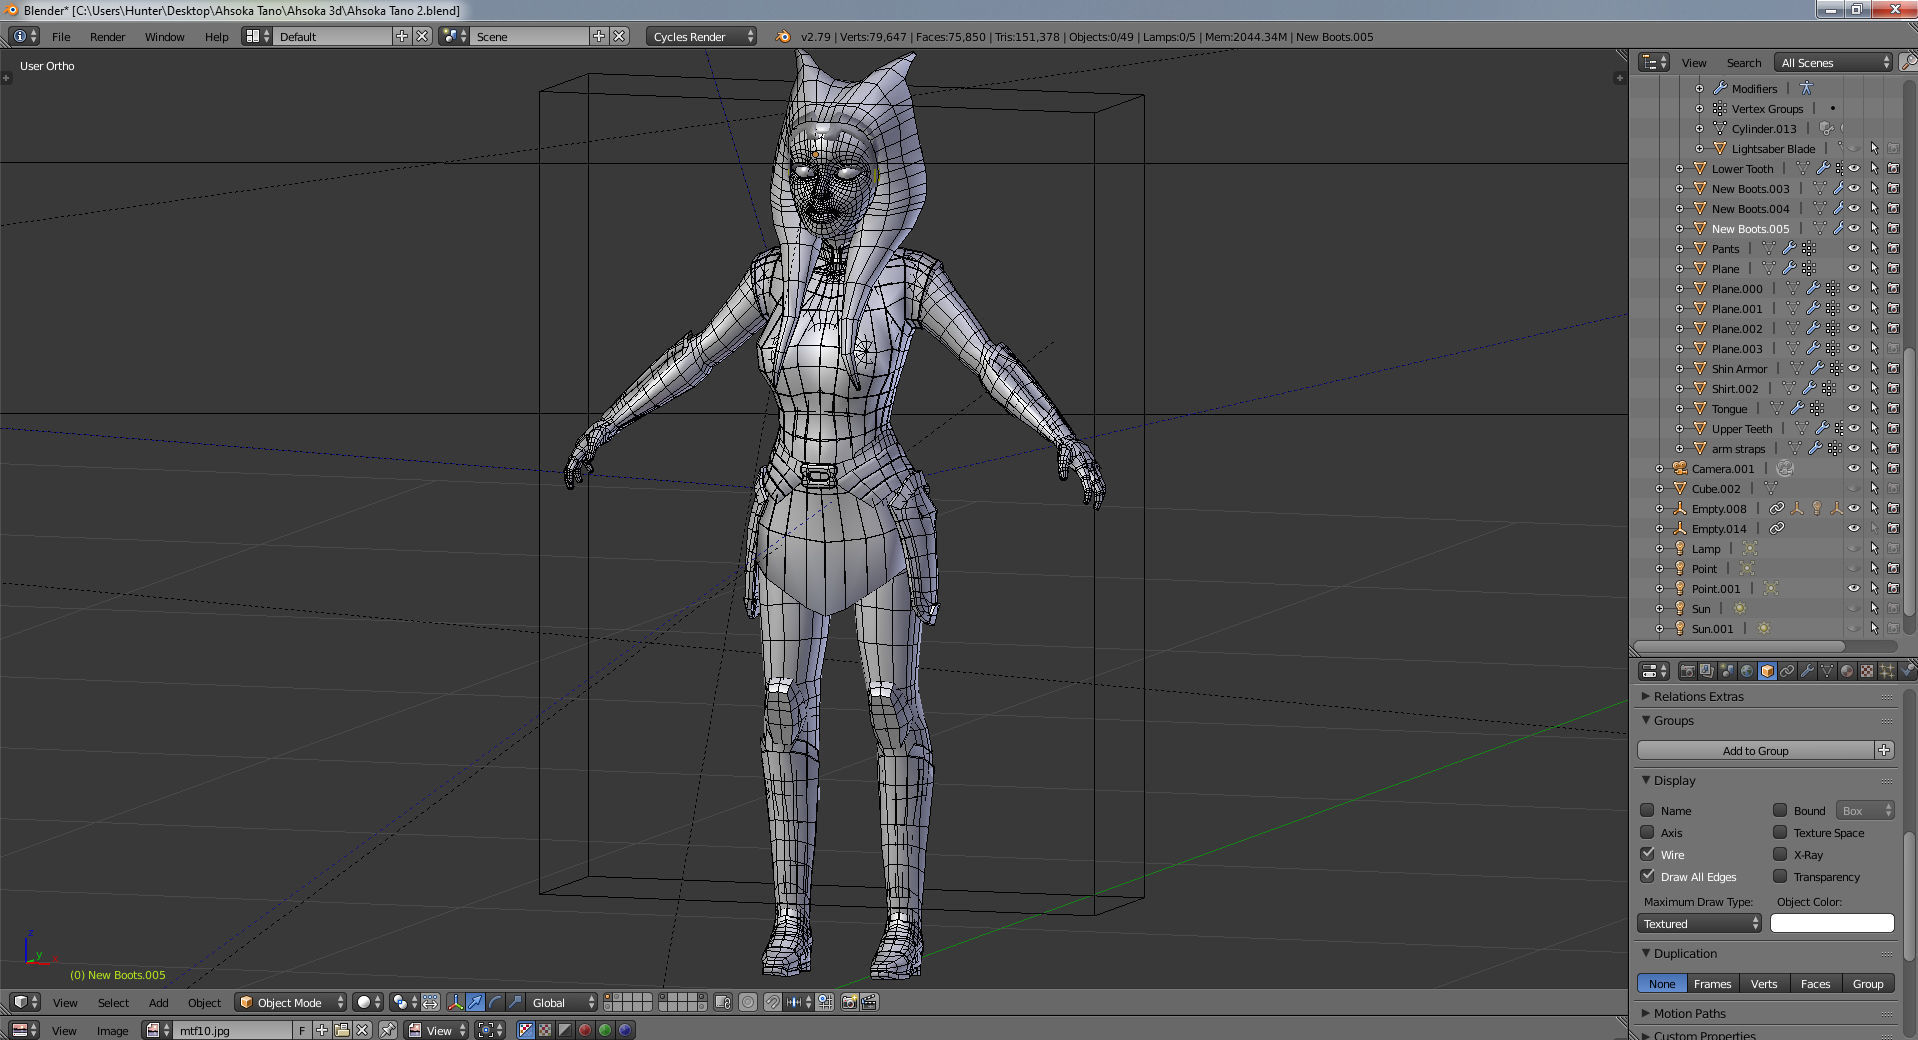Open the Modifiers properties tab (wrench icon)

click(1807, 671)
